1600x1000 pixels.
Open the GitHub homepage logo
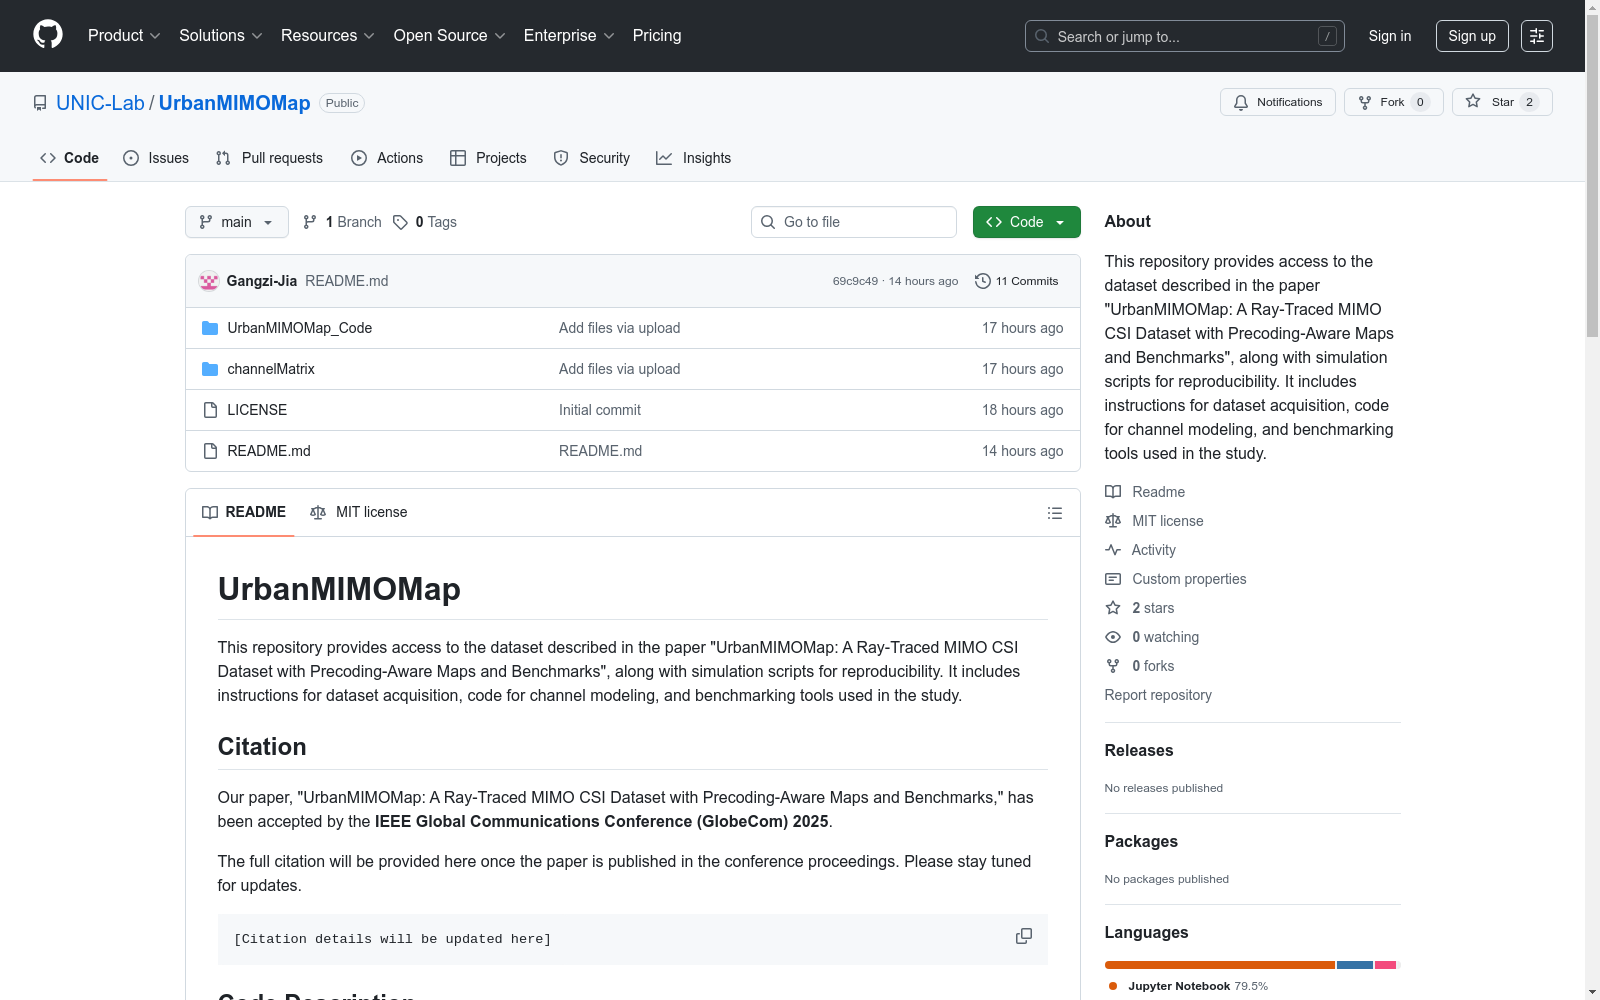48,35
